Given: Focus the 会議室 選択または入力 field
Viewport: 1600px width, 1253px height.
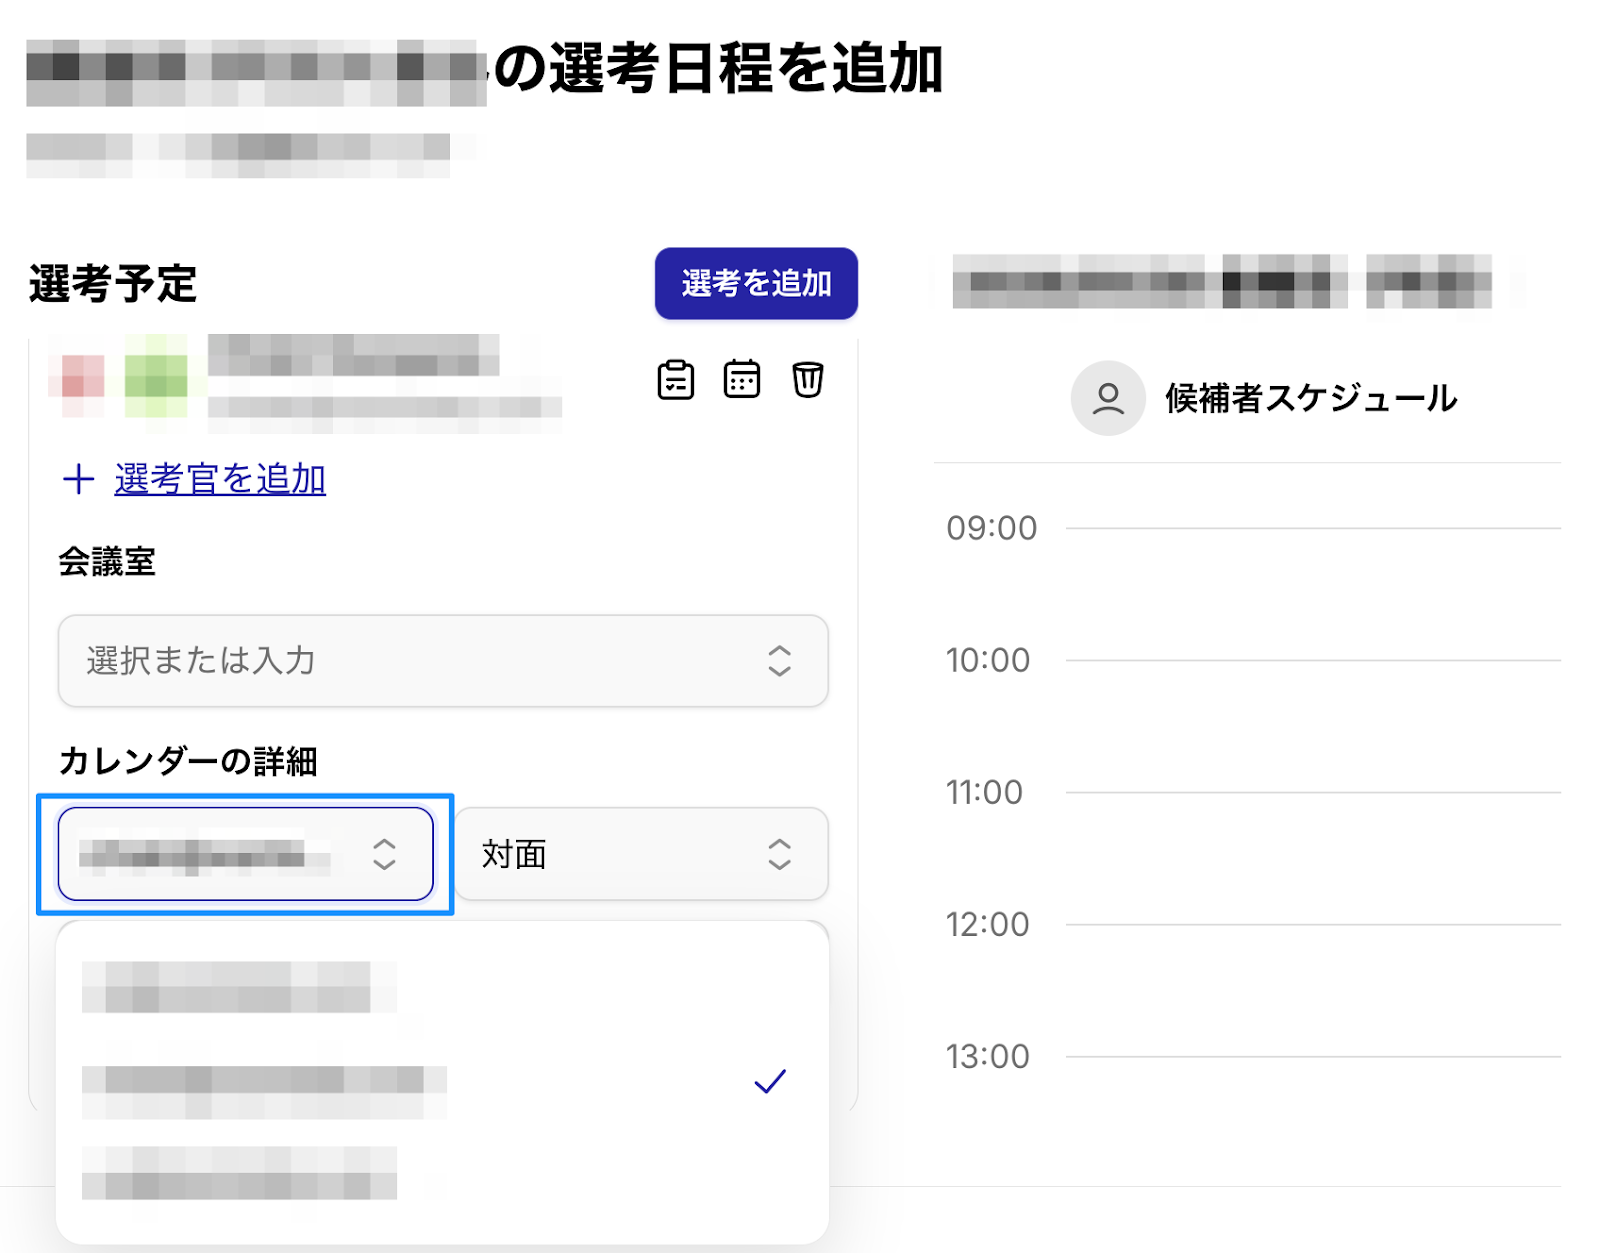Looking at the screenshot, I should click(x=400, y=661).
